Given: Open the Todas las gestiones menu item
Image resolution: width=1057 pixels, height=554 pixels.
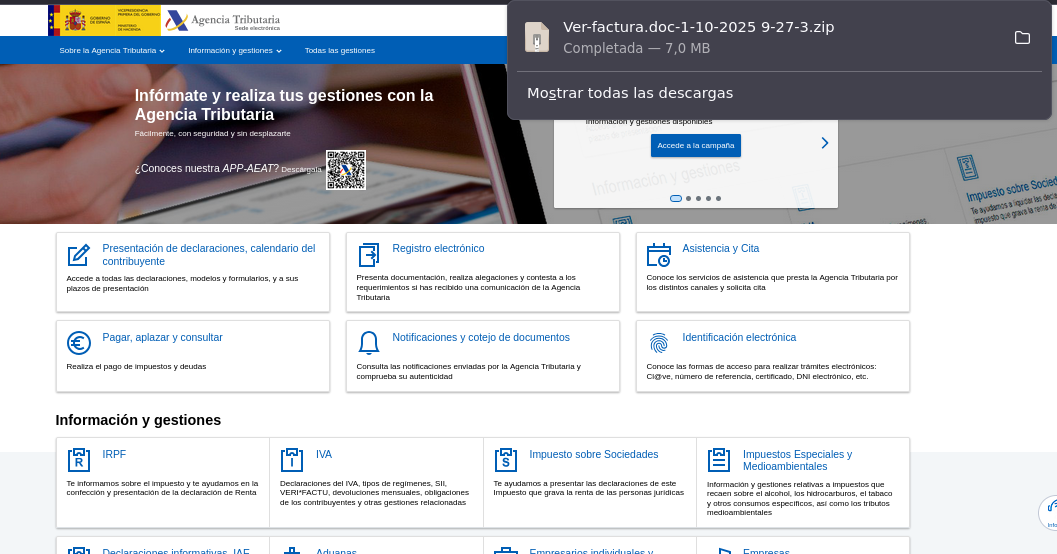Looking at the screenshot, I should (x=339, y=50).
